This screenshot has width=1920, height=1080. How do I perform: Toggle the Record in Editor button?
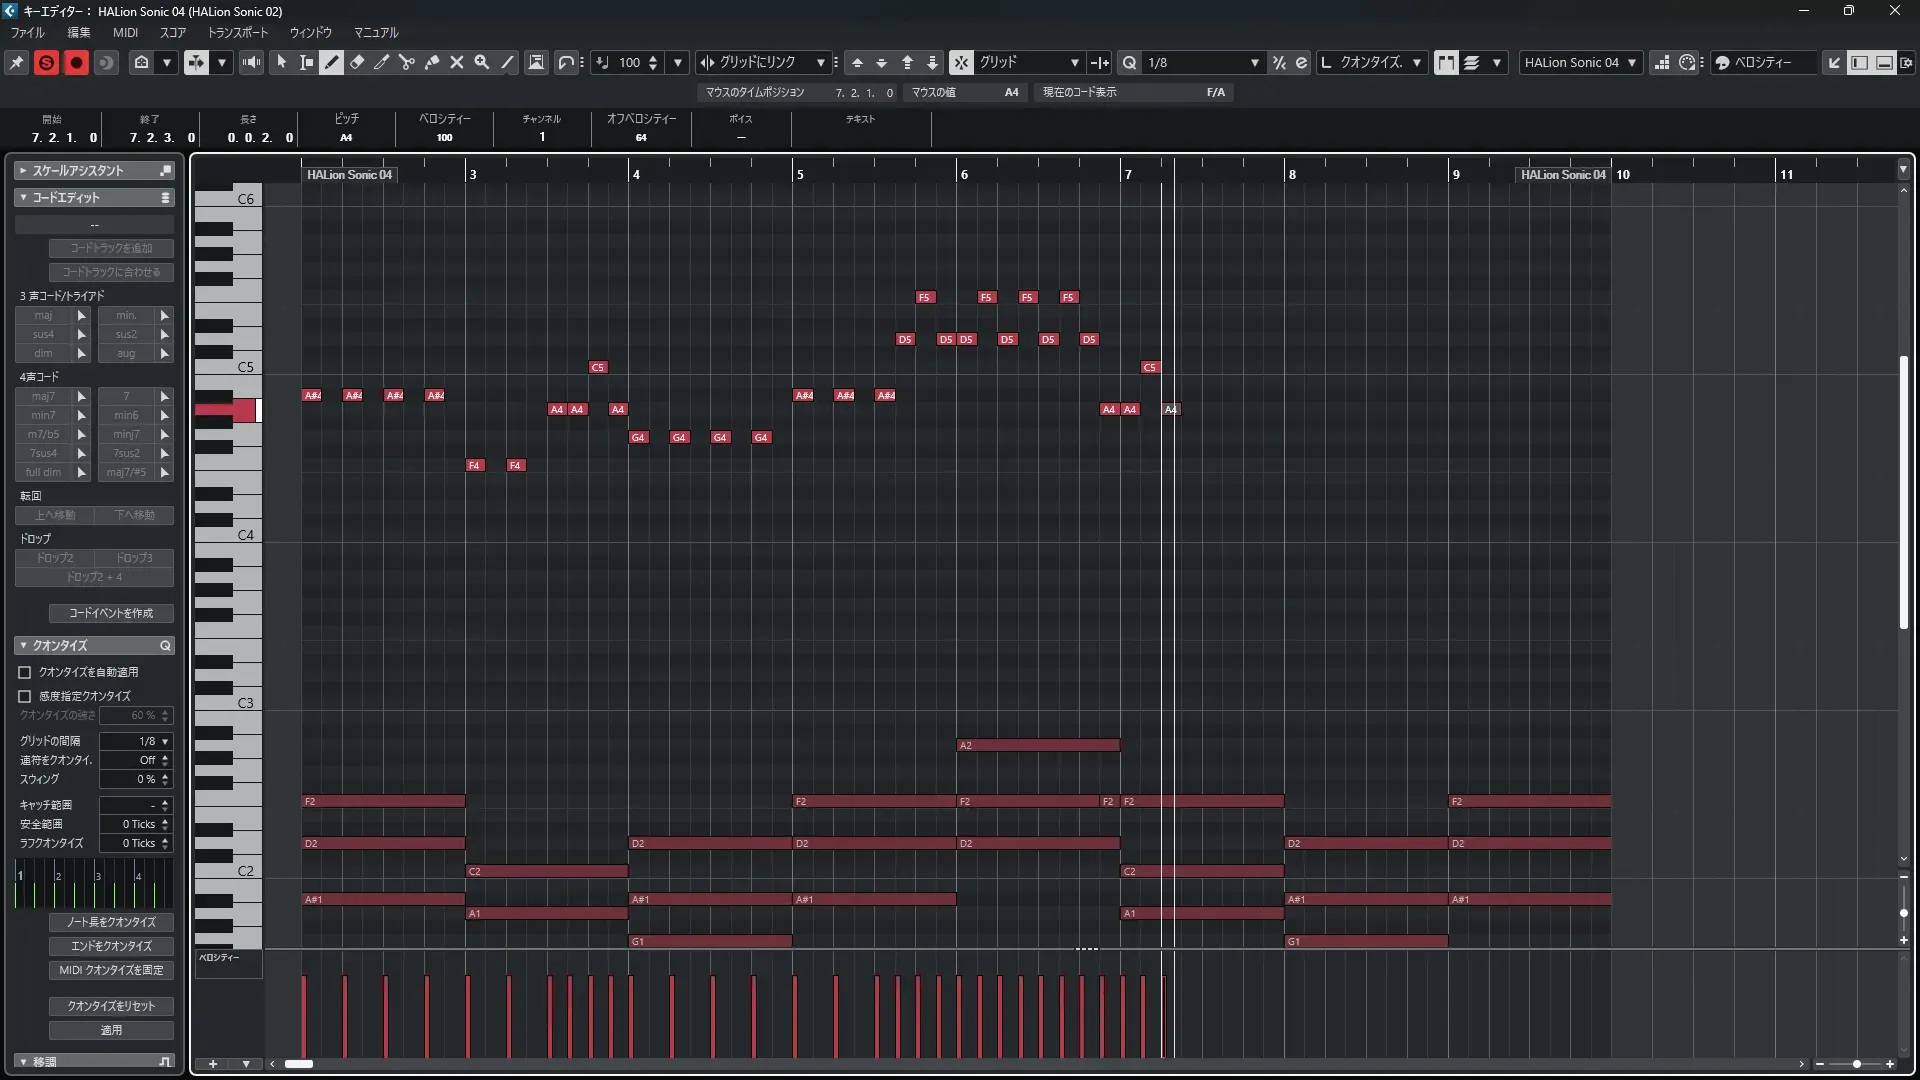click(76, 62)
